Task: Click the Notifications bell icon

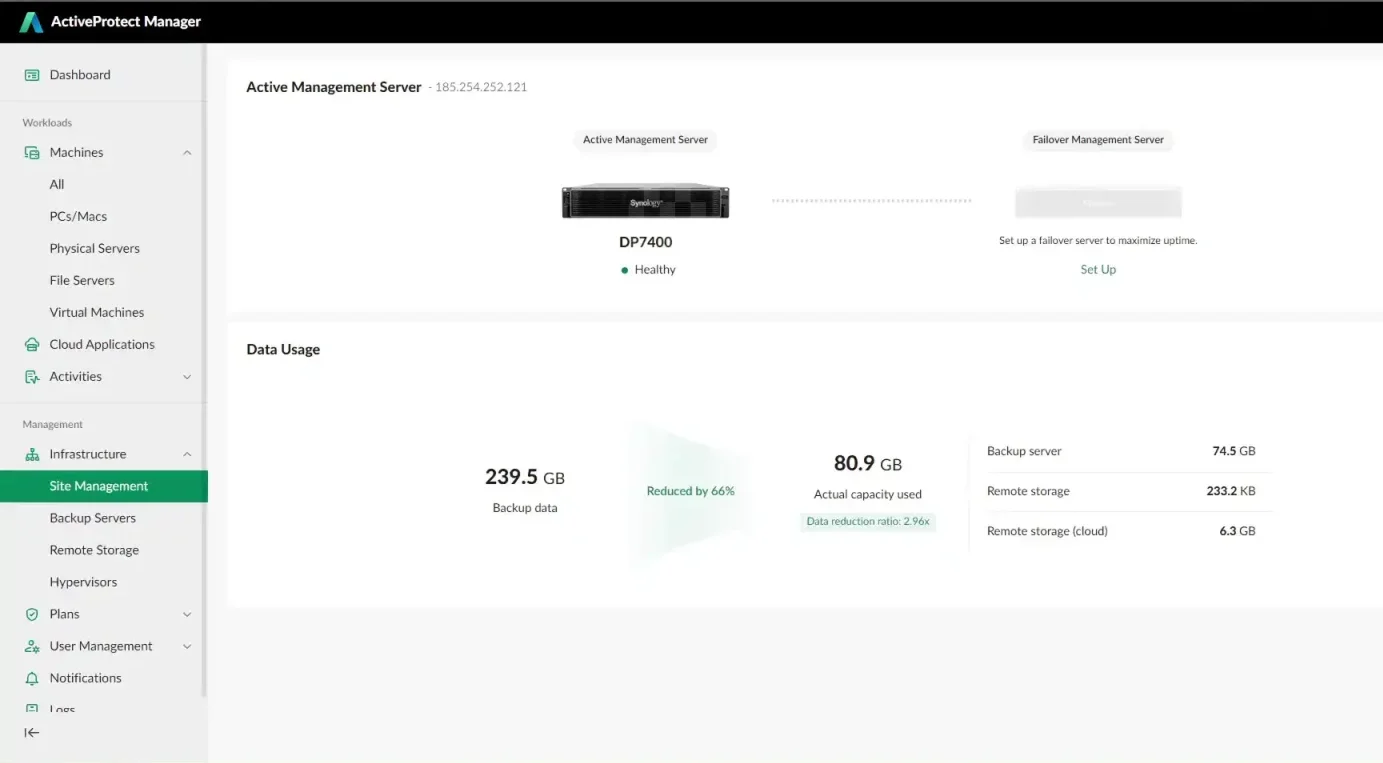Action: [32, 679]
